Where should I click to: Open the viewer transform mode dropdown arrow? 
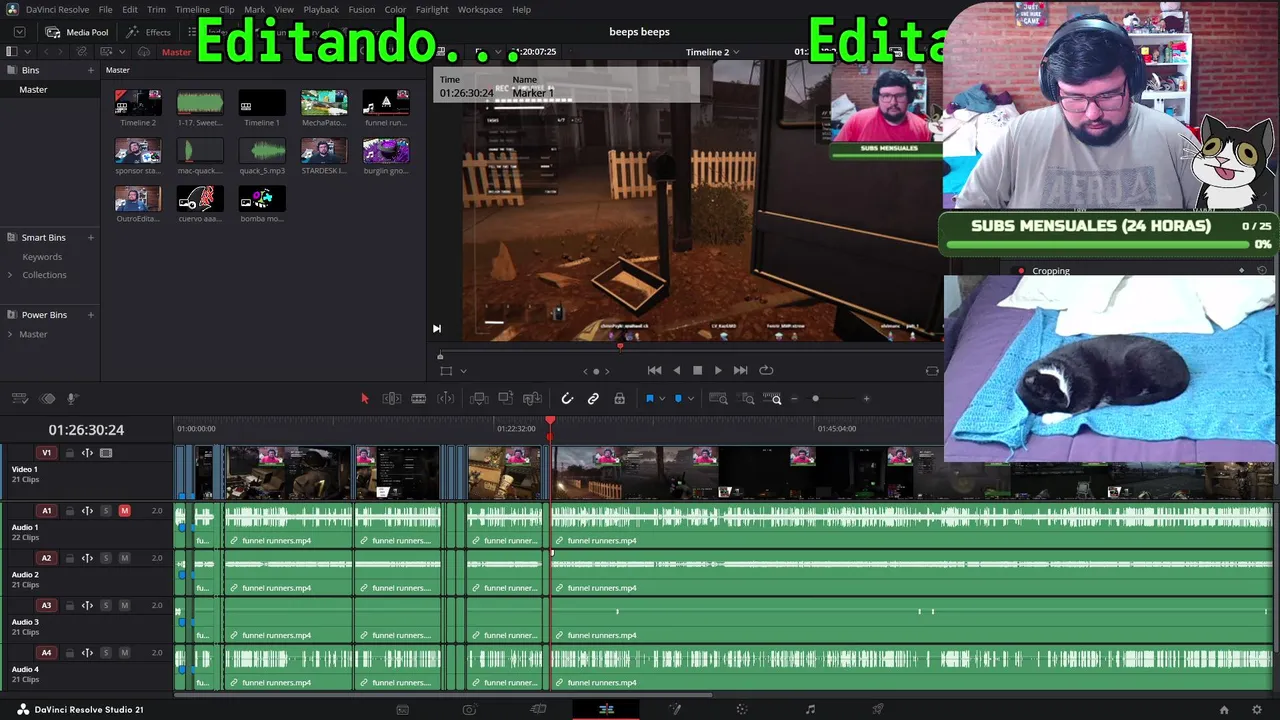point(463,371)
